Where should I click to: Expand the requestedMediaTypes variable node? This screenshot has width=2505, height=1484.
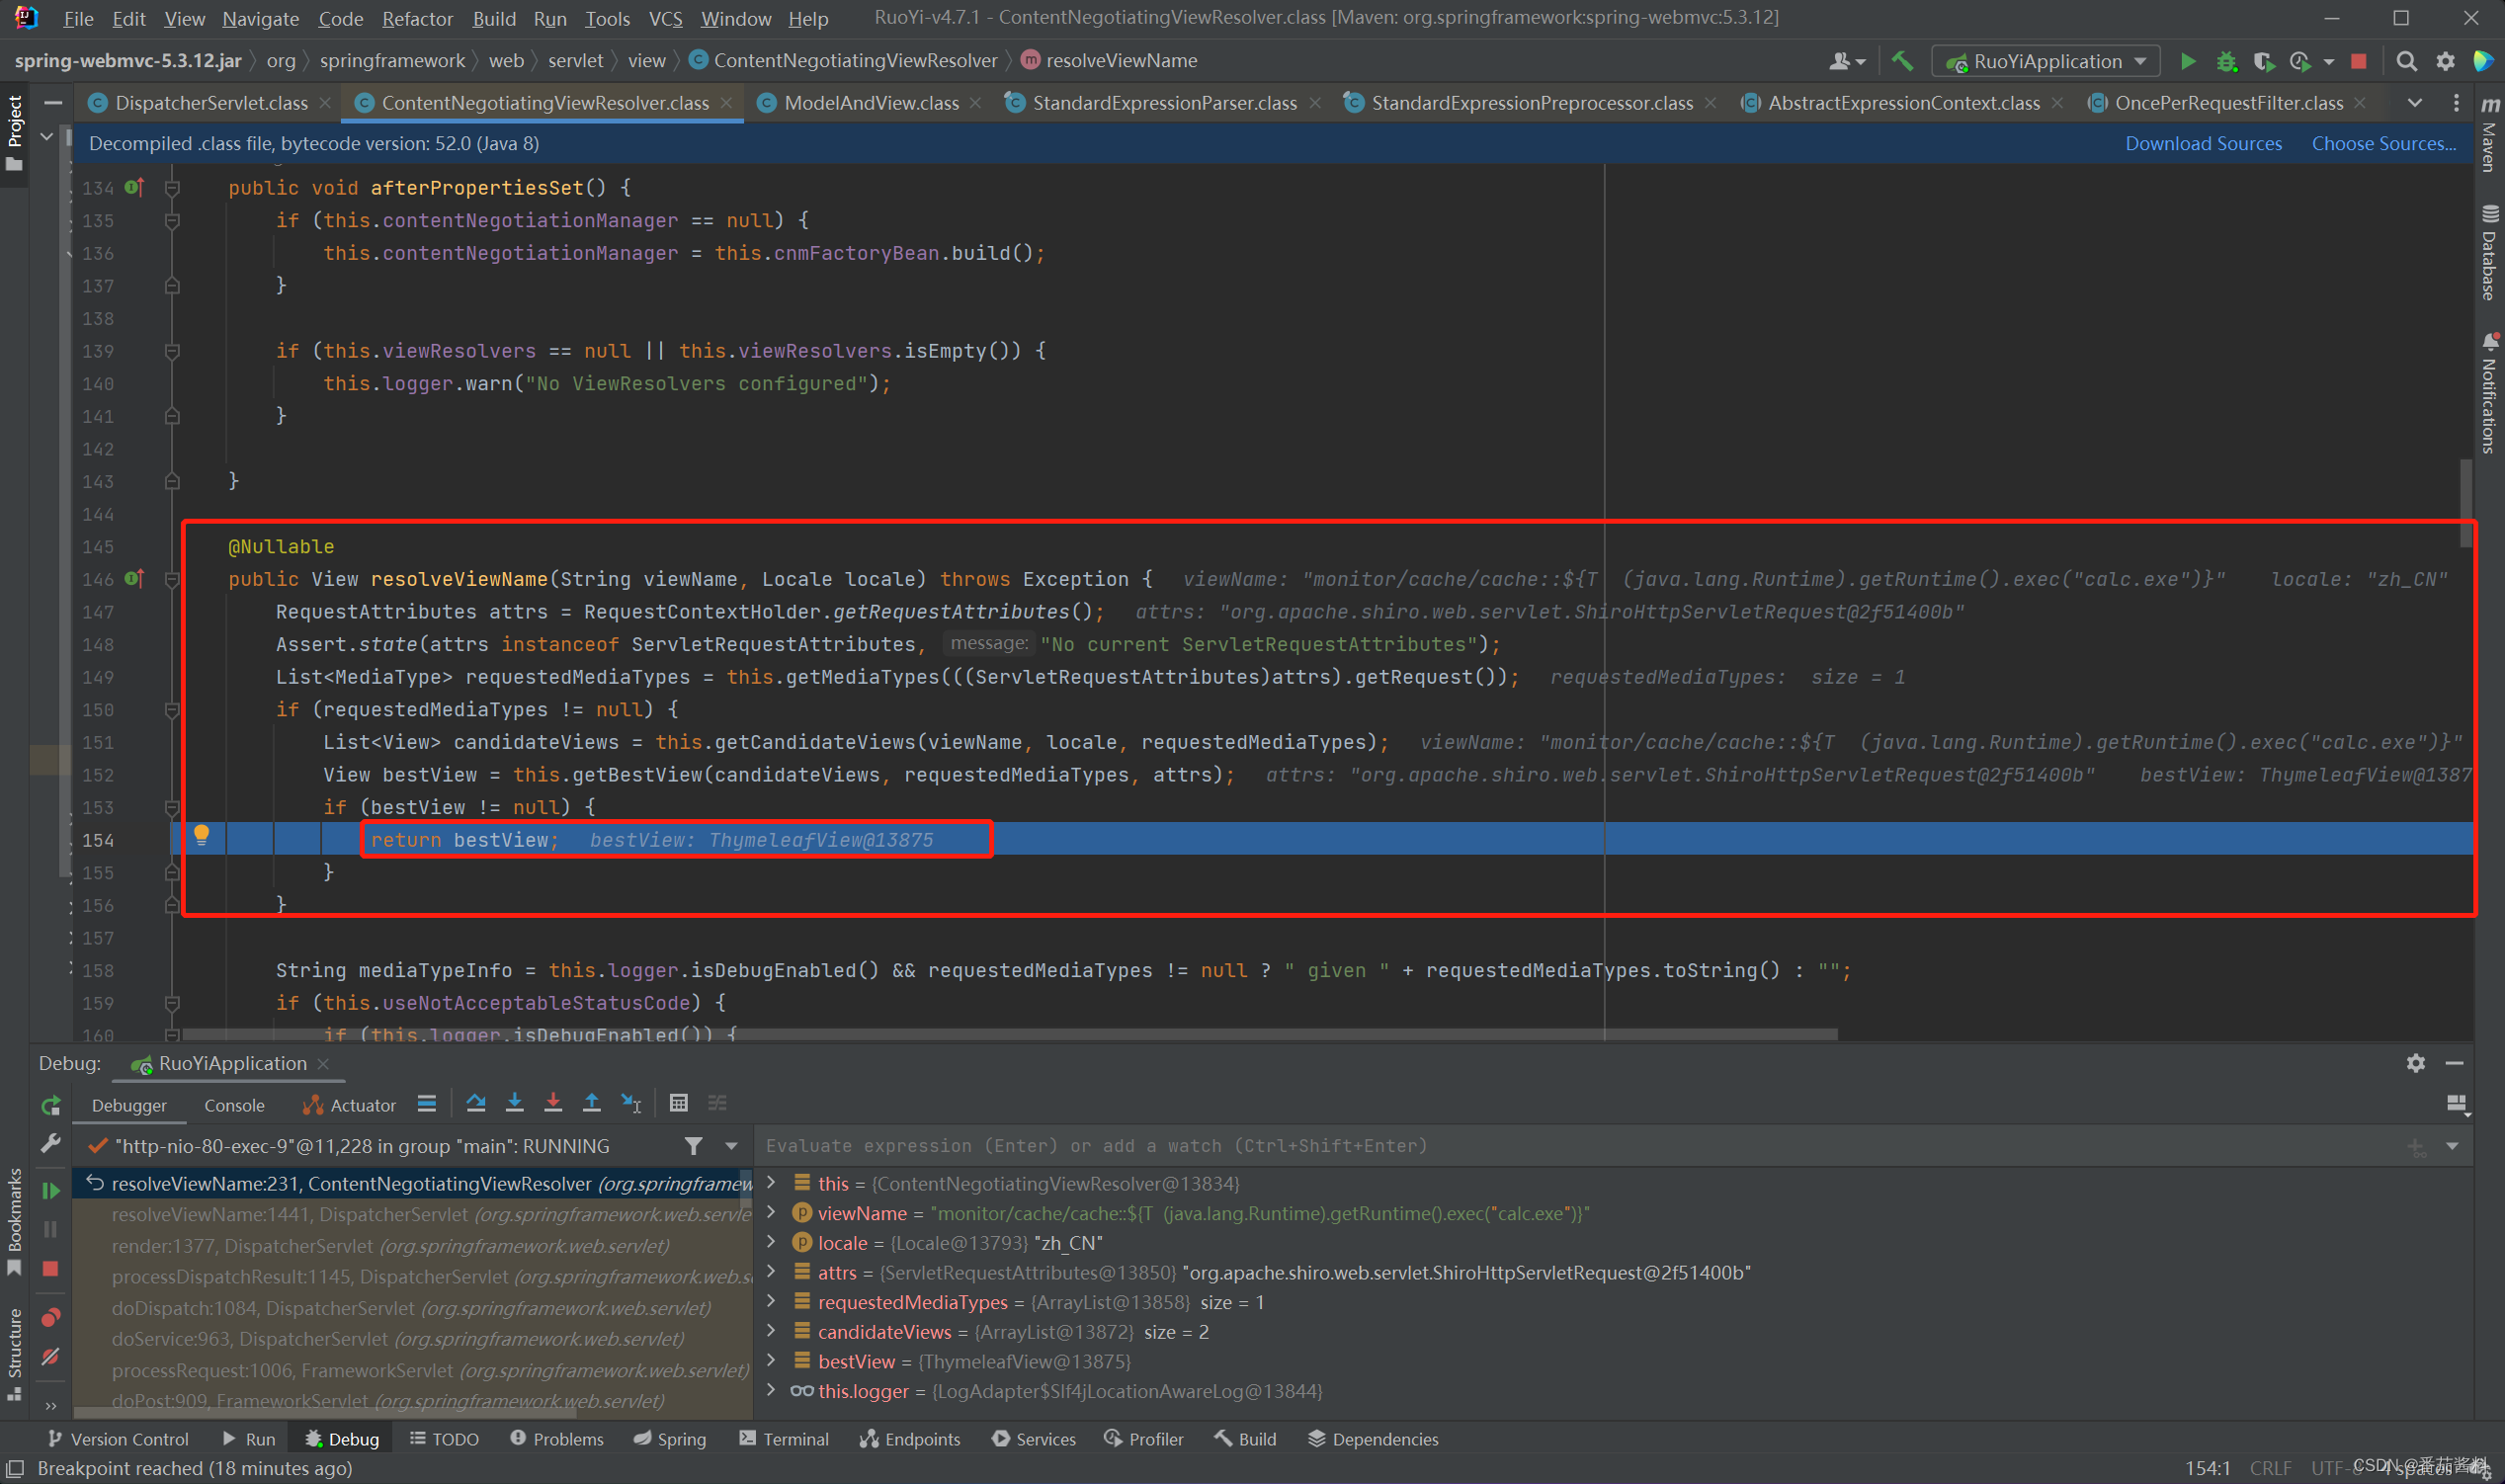(772, 1301)
